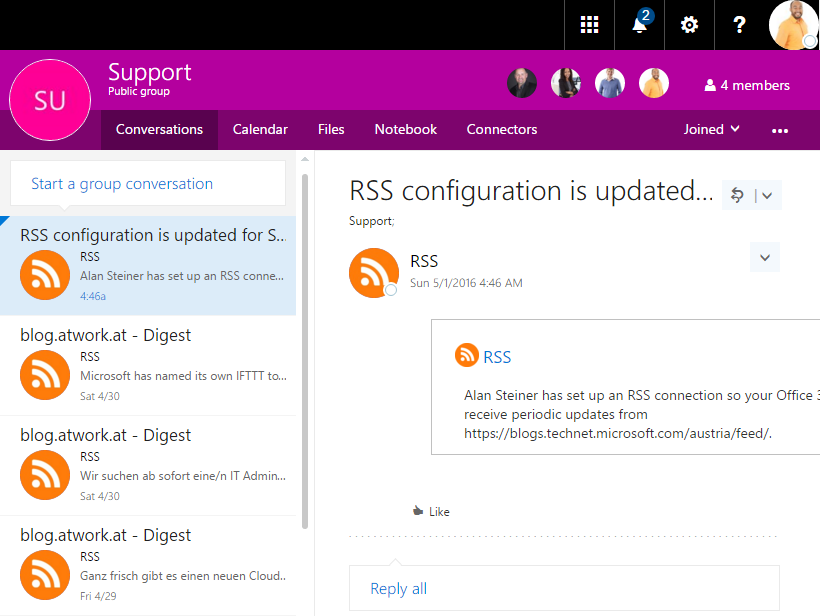Click the 4 members link
The height and width of the screenshot is (616, 820).
click(747, 85)
